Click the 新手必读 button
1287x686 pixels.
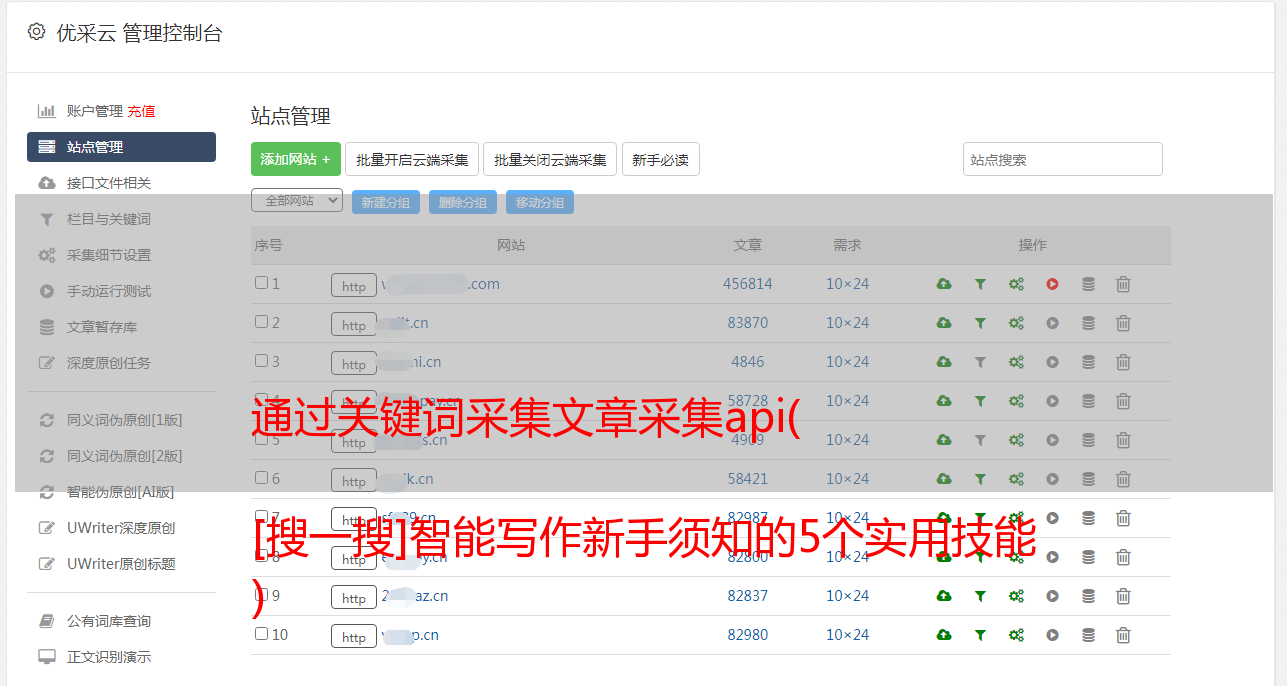[660, 159]
